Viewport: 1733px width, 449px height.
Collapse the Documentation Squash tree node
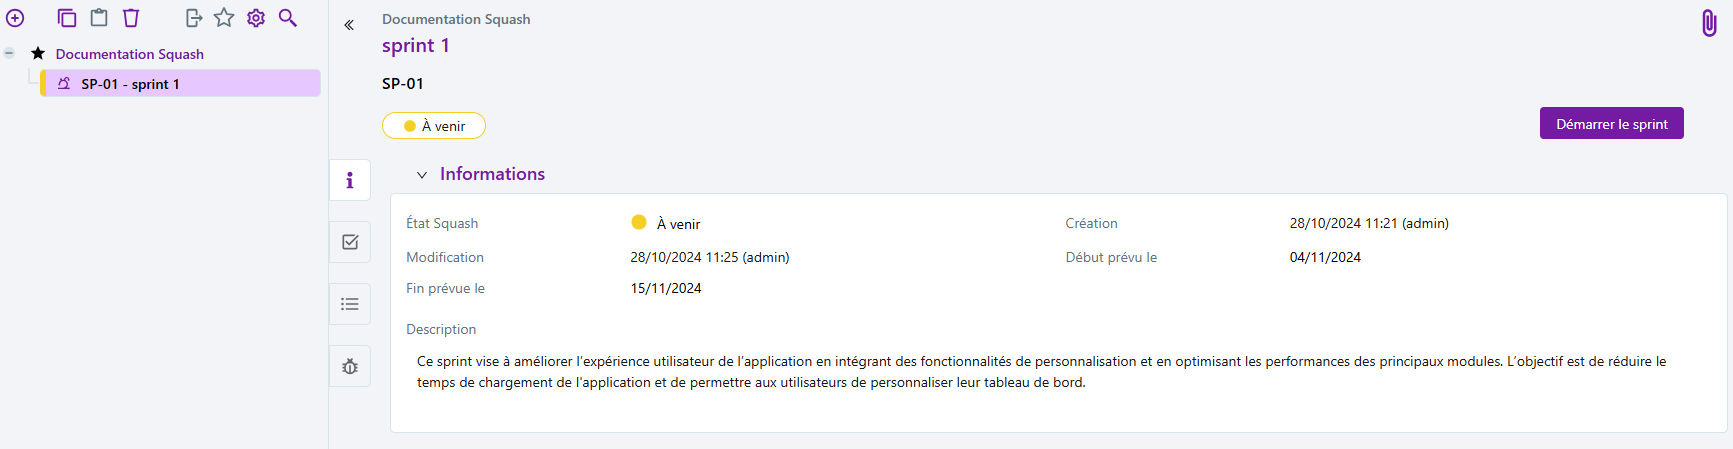9,53
